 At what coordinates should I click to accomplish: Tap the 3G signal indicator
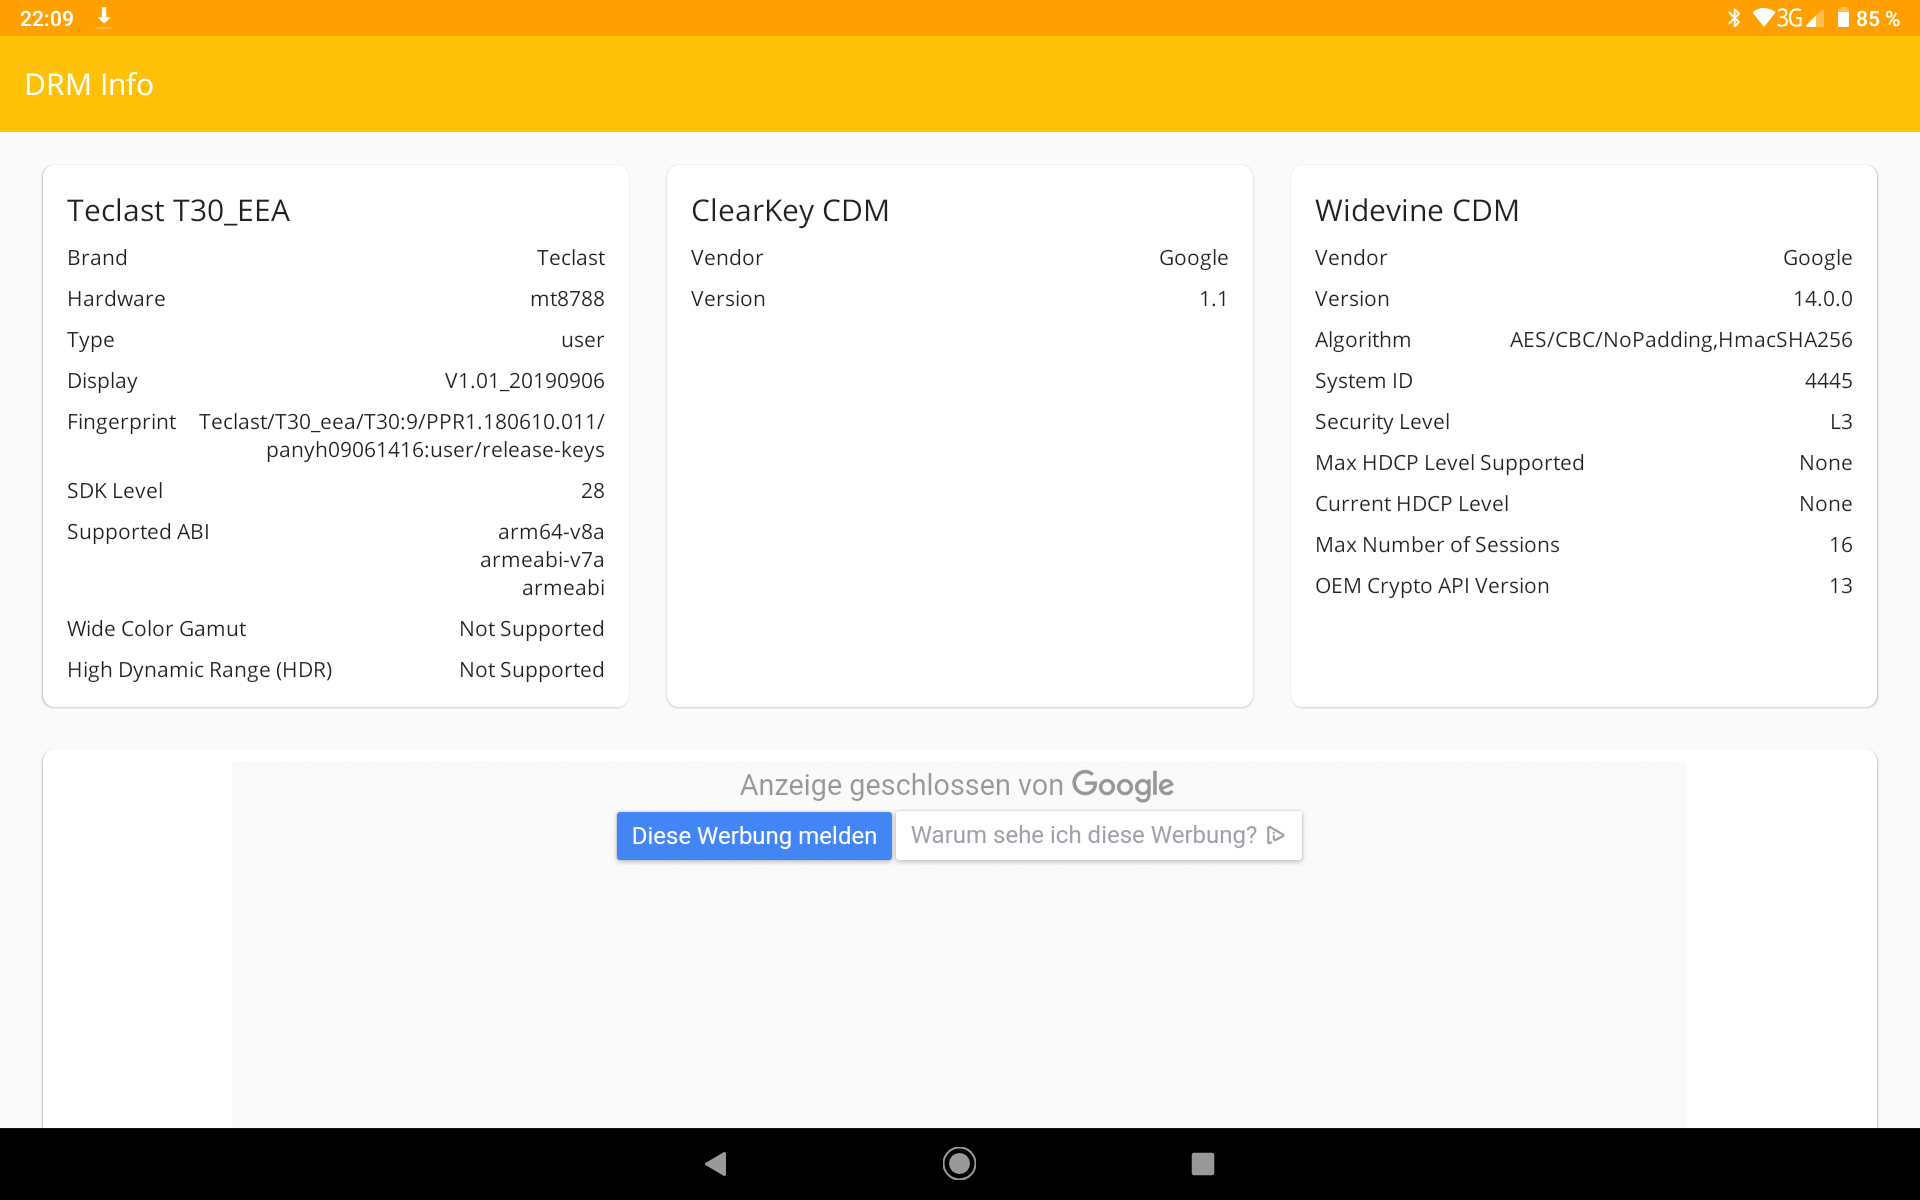point(1800,18)
